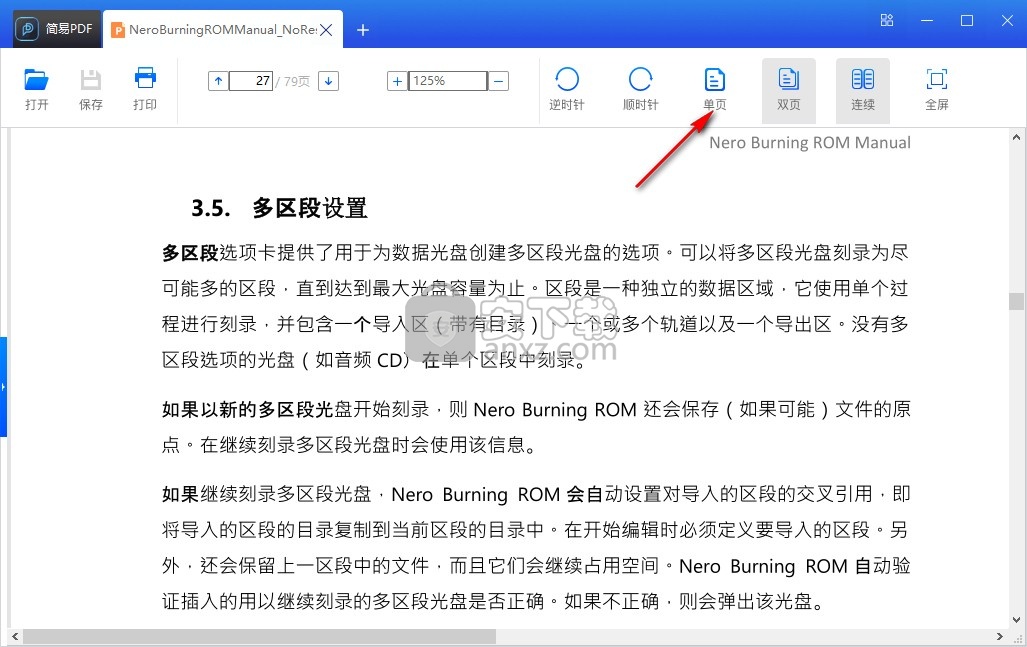1027x647 pixels.
Task: Maximize the 简易PDF window
Action: [967, 20]
